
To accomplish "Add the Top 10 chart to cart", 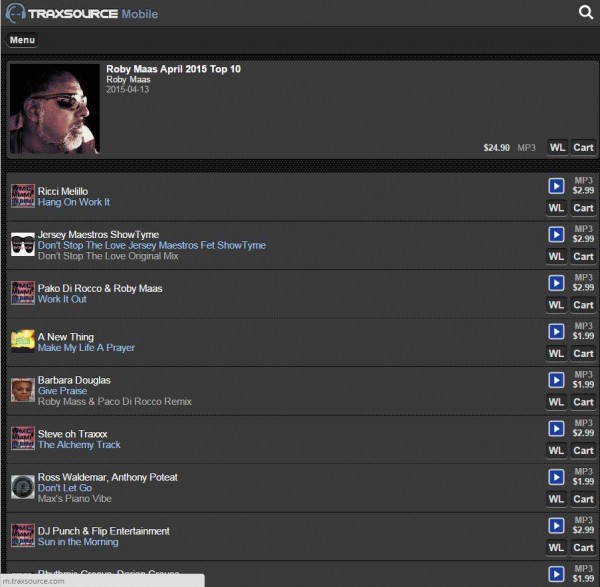I will (583, 148).
